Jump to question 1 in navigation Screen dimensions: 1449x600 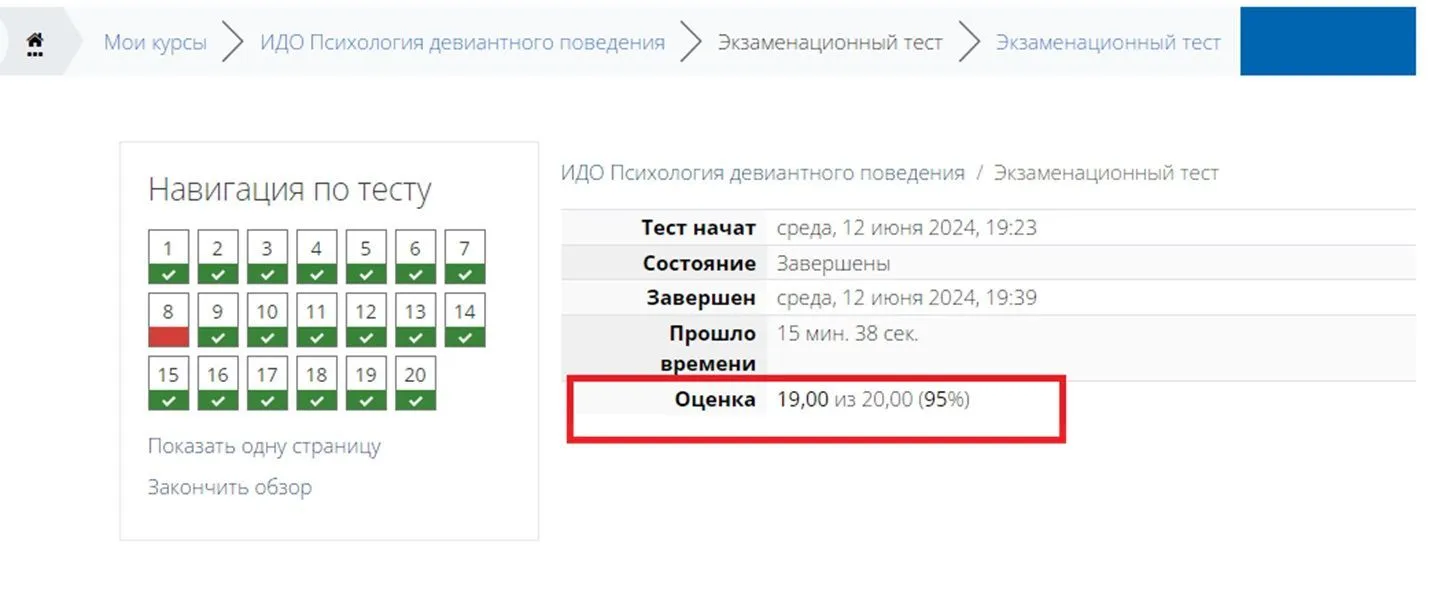[x=168, y=257]
